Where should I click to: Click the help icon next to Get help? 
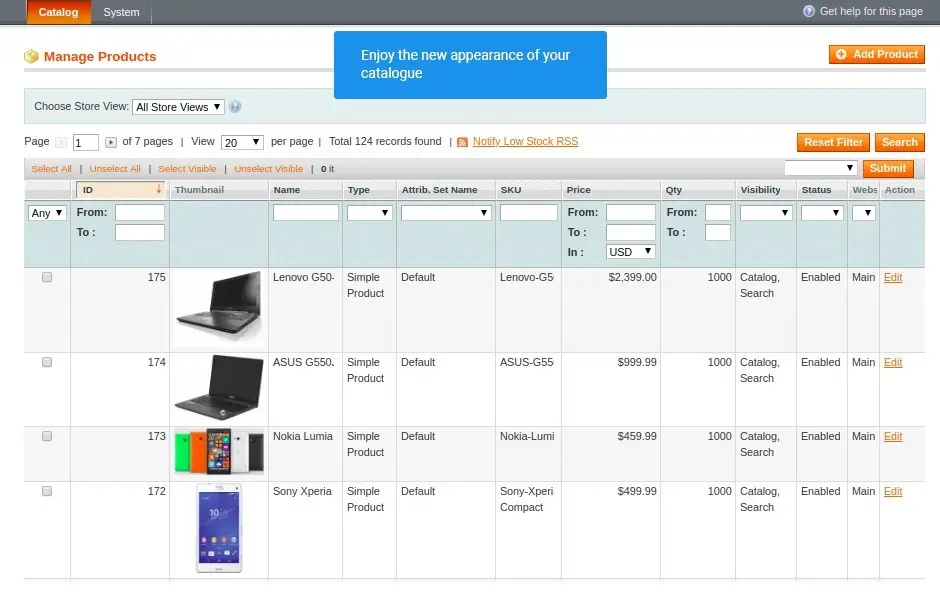[x=809, y=11]
